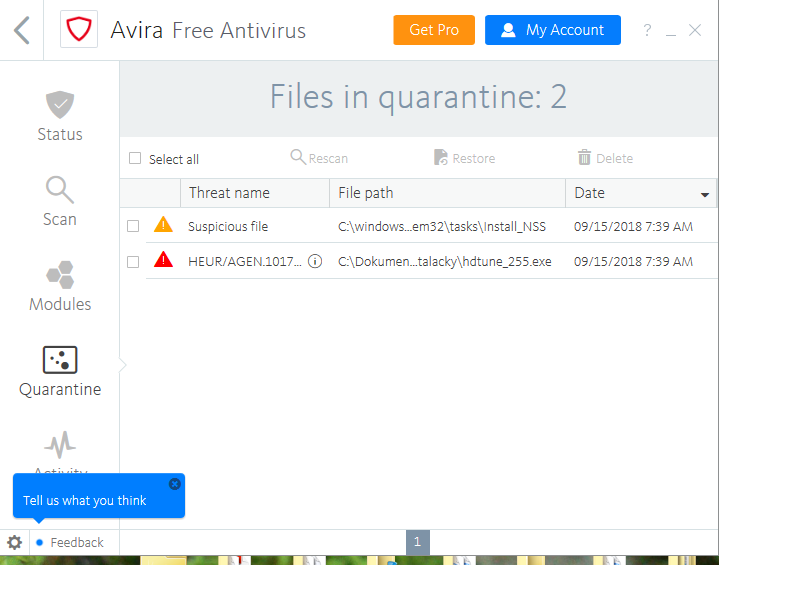The height and width of the screenshot is (600, 800).
Task: Click Restore in the toolbar
Action: (x=464, y=158)
